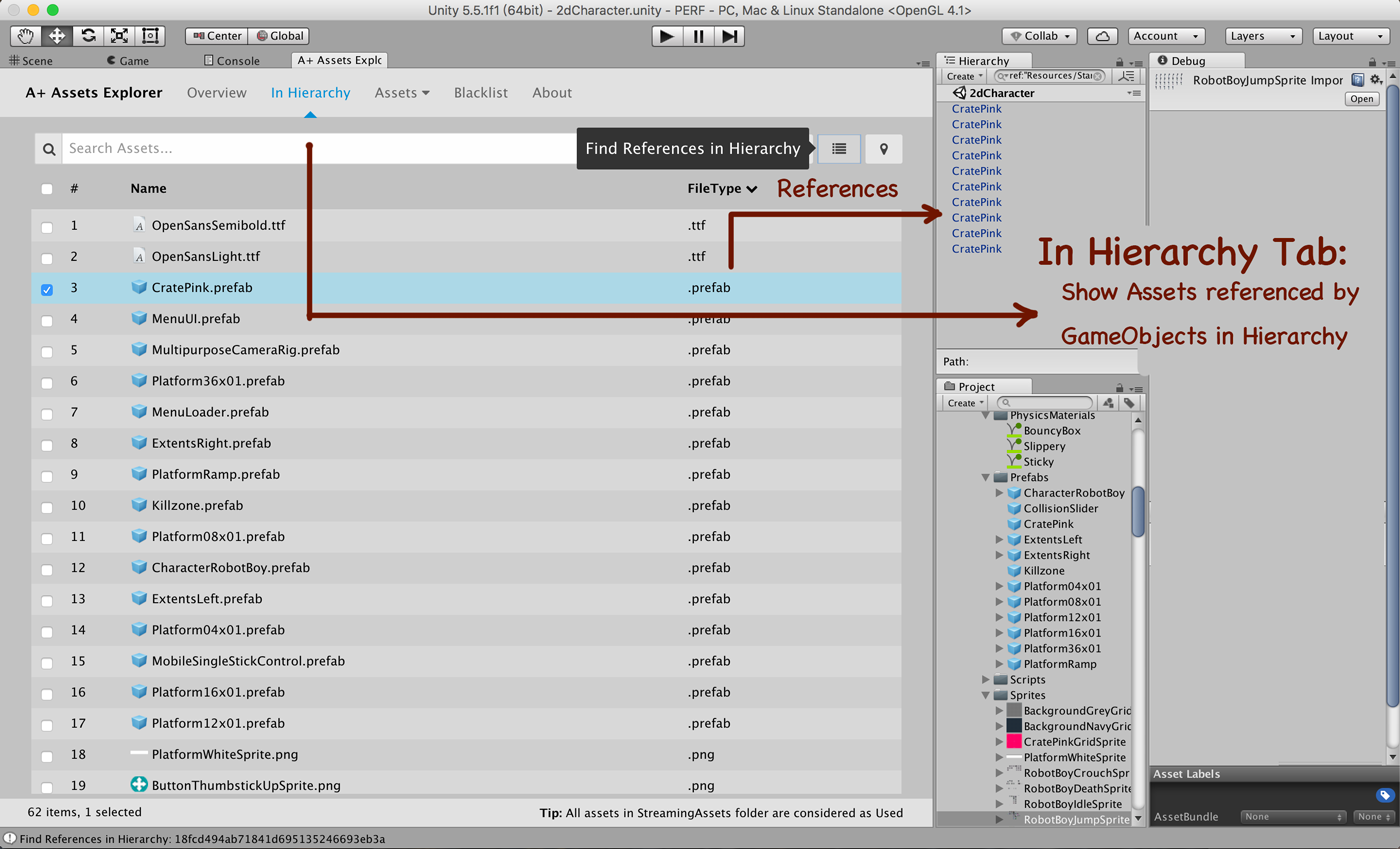Click the magnifier search icon
Image resolution: width=1400 pixels, height=849 pixels.
(x=48, y=148)
